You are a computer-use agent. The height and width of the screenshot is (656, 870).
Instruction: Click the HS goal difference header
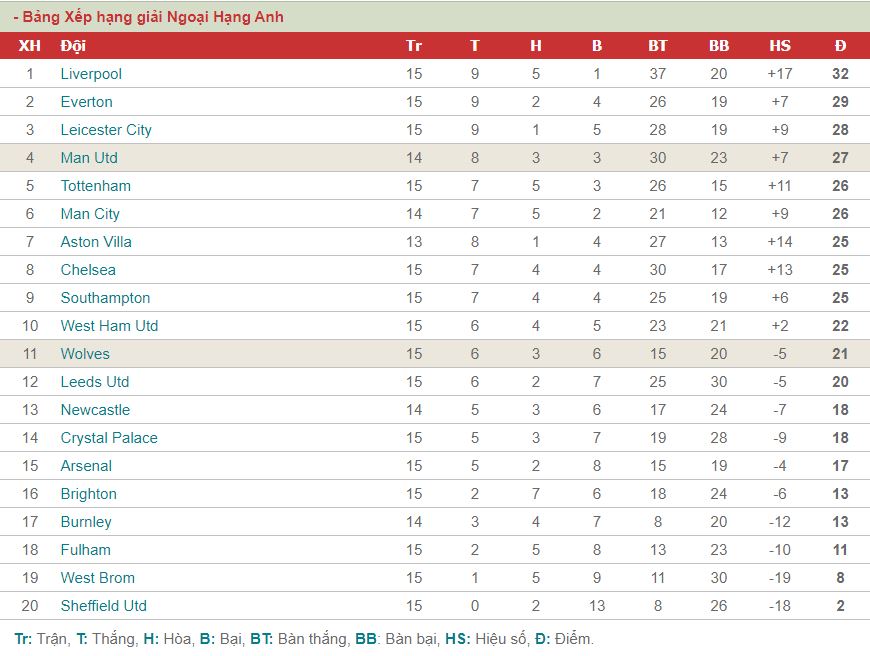[780, 46]
